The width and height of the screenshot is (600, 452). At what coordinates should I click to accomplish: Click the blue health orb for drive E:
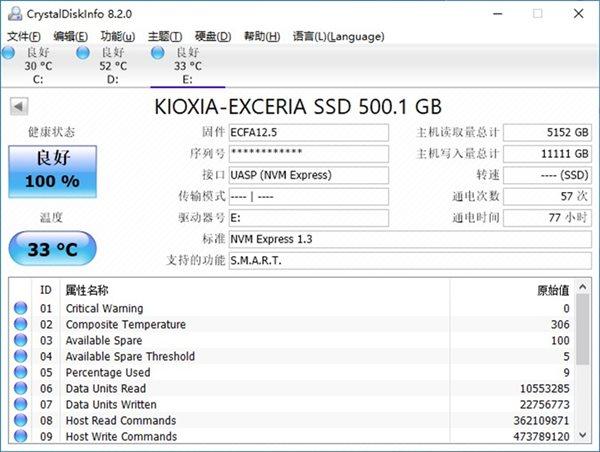pyautogui.click(x=157, y=53)
